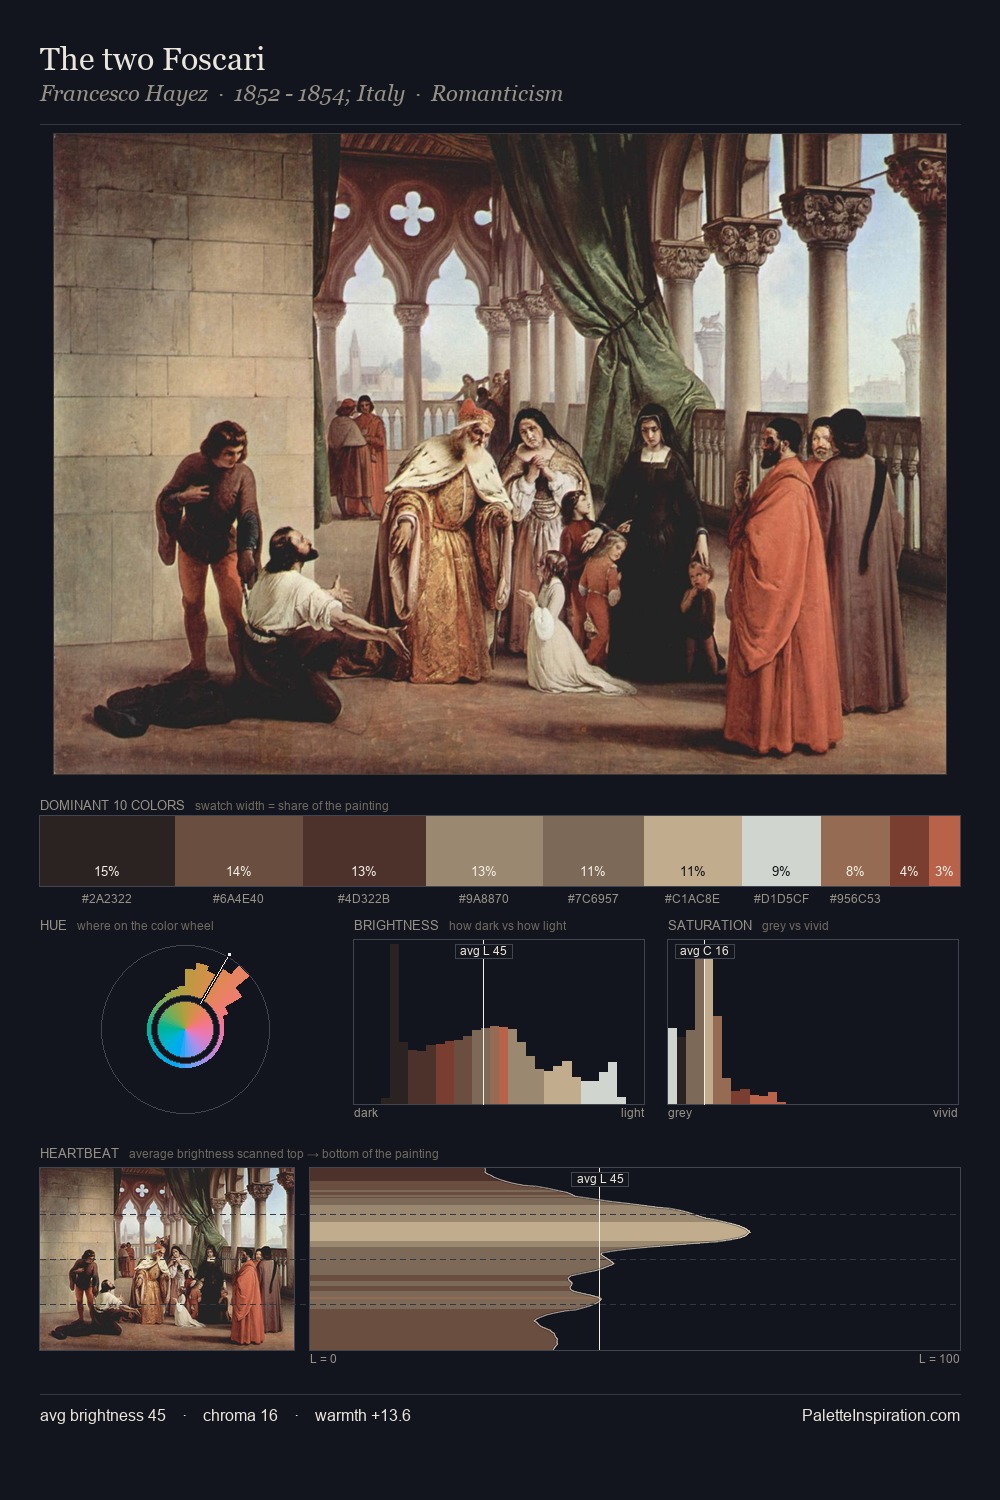Click the 'L = 100' axis label
Image resolution: width=1000 pixels, height=1500 pixels.
(x=939, y=1359)
